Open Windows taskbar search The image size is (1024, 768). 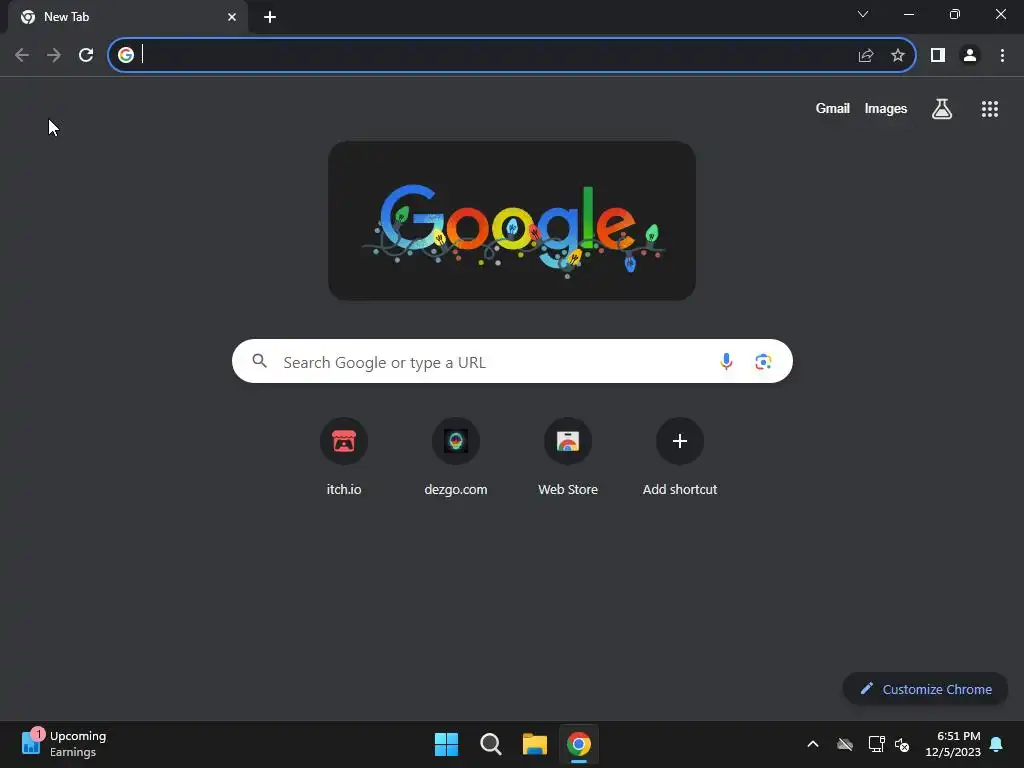pyautogui.click(x=490, y=744)
